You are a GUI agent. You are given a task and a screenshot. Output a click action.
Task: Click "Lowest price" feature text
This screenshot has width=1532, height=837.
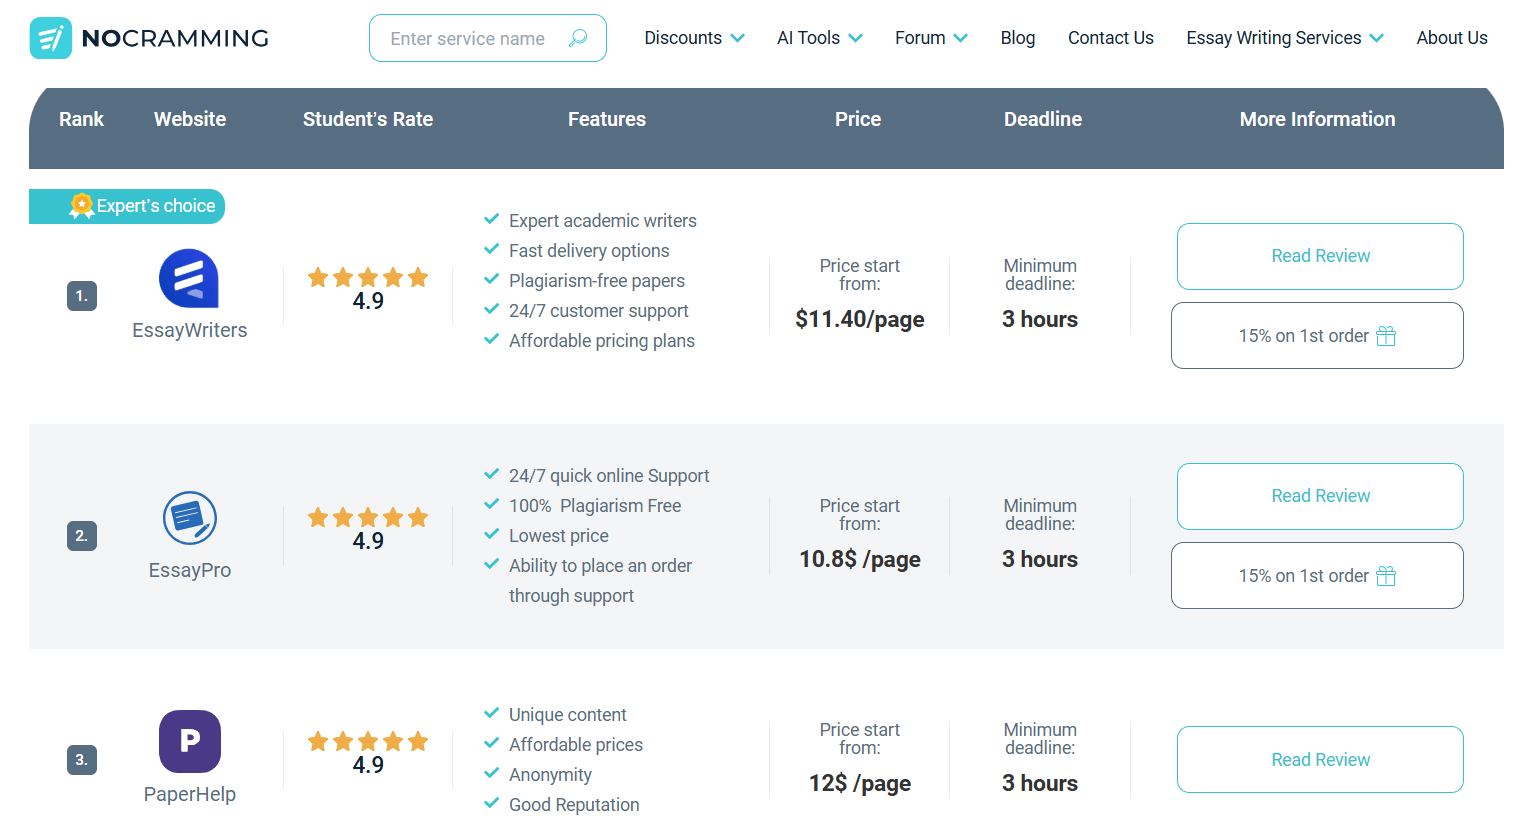tap(559, 536)
